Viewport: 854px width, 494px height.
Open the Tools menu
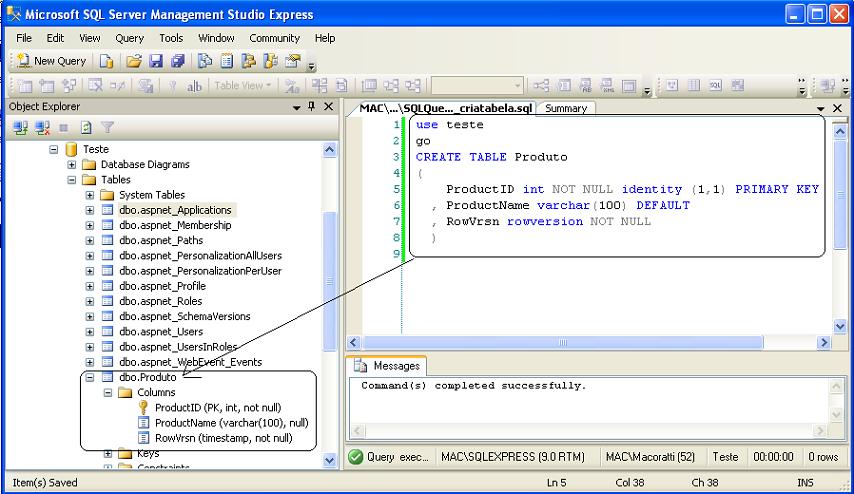click(x=171, y=38)
